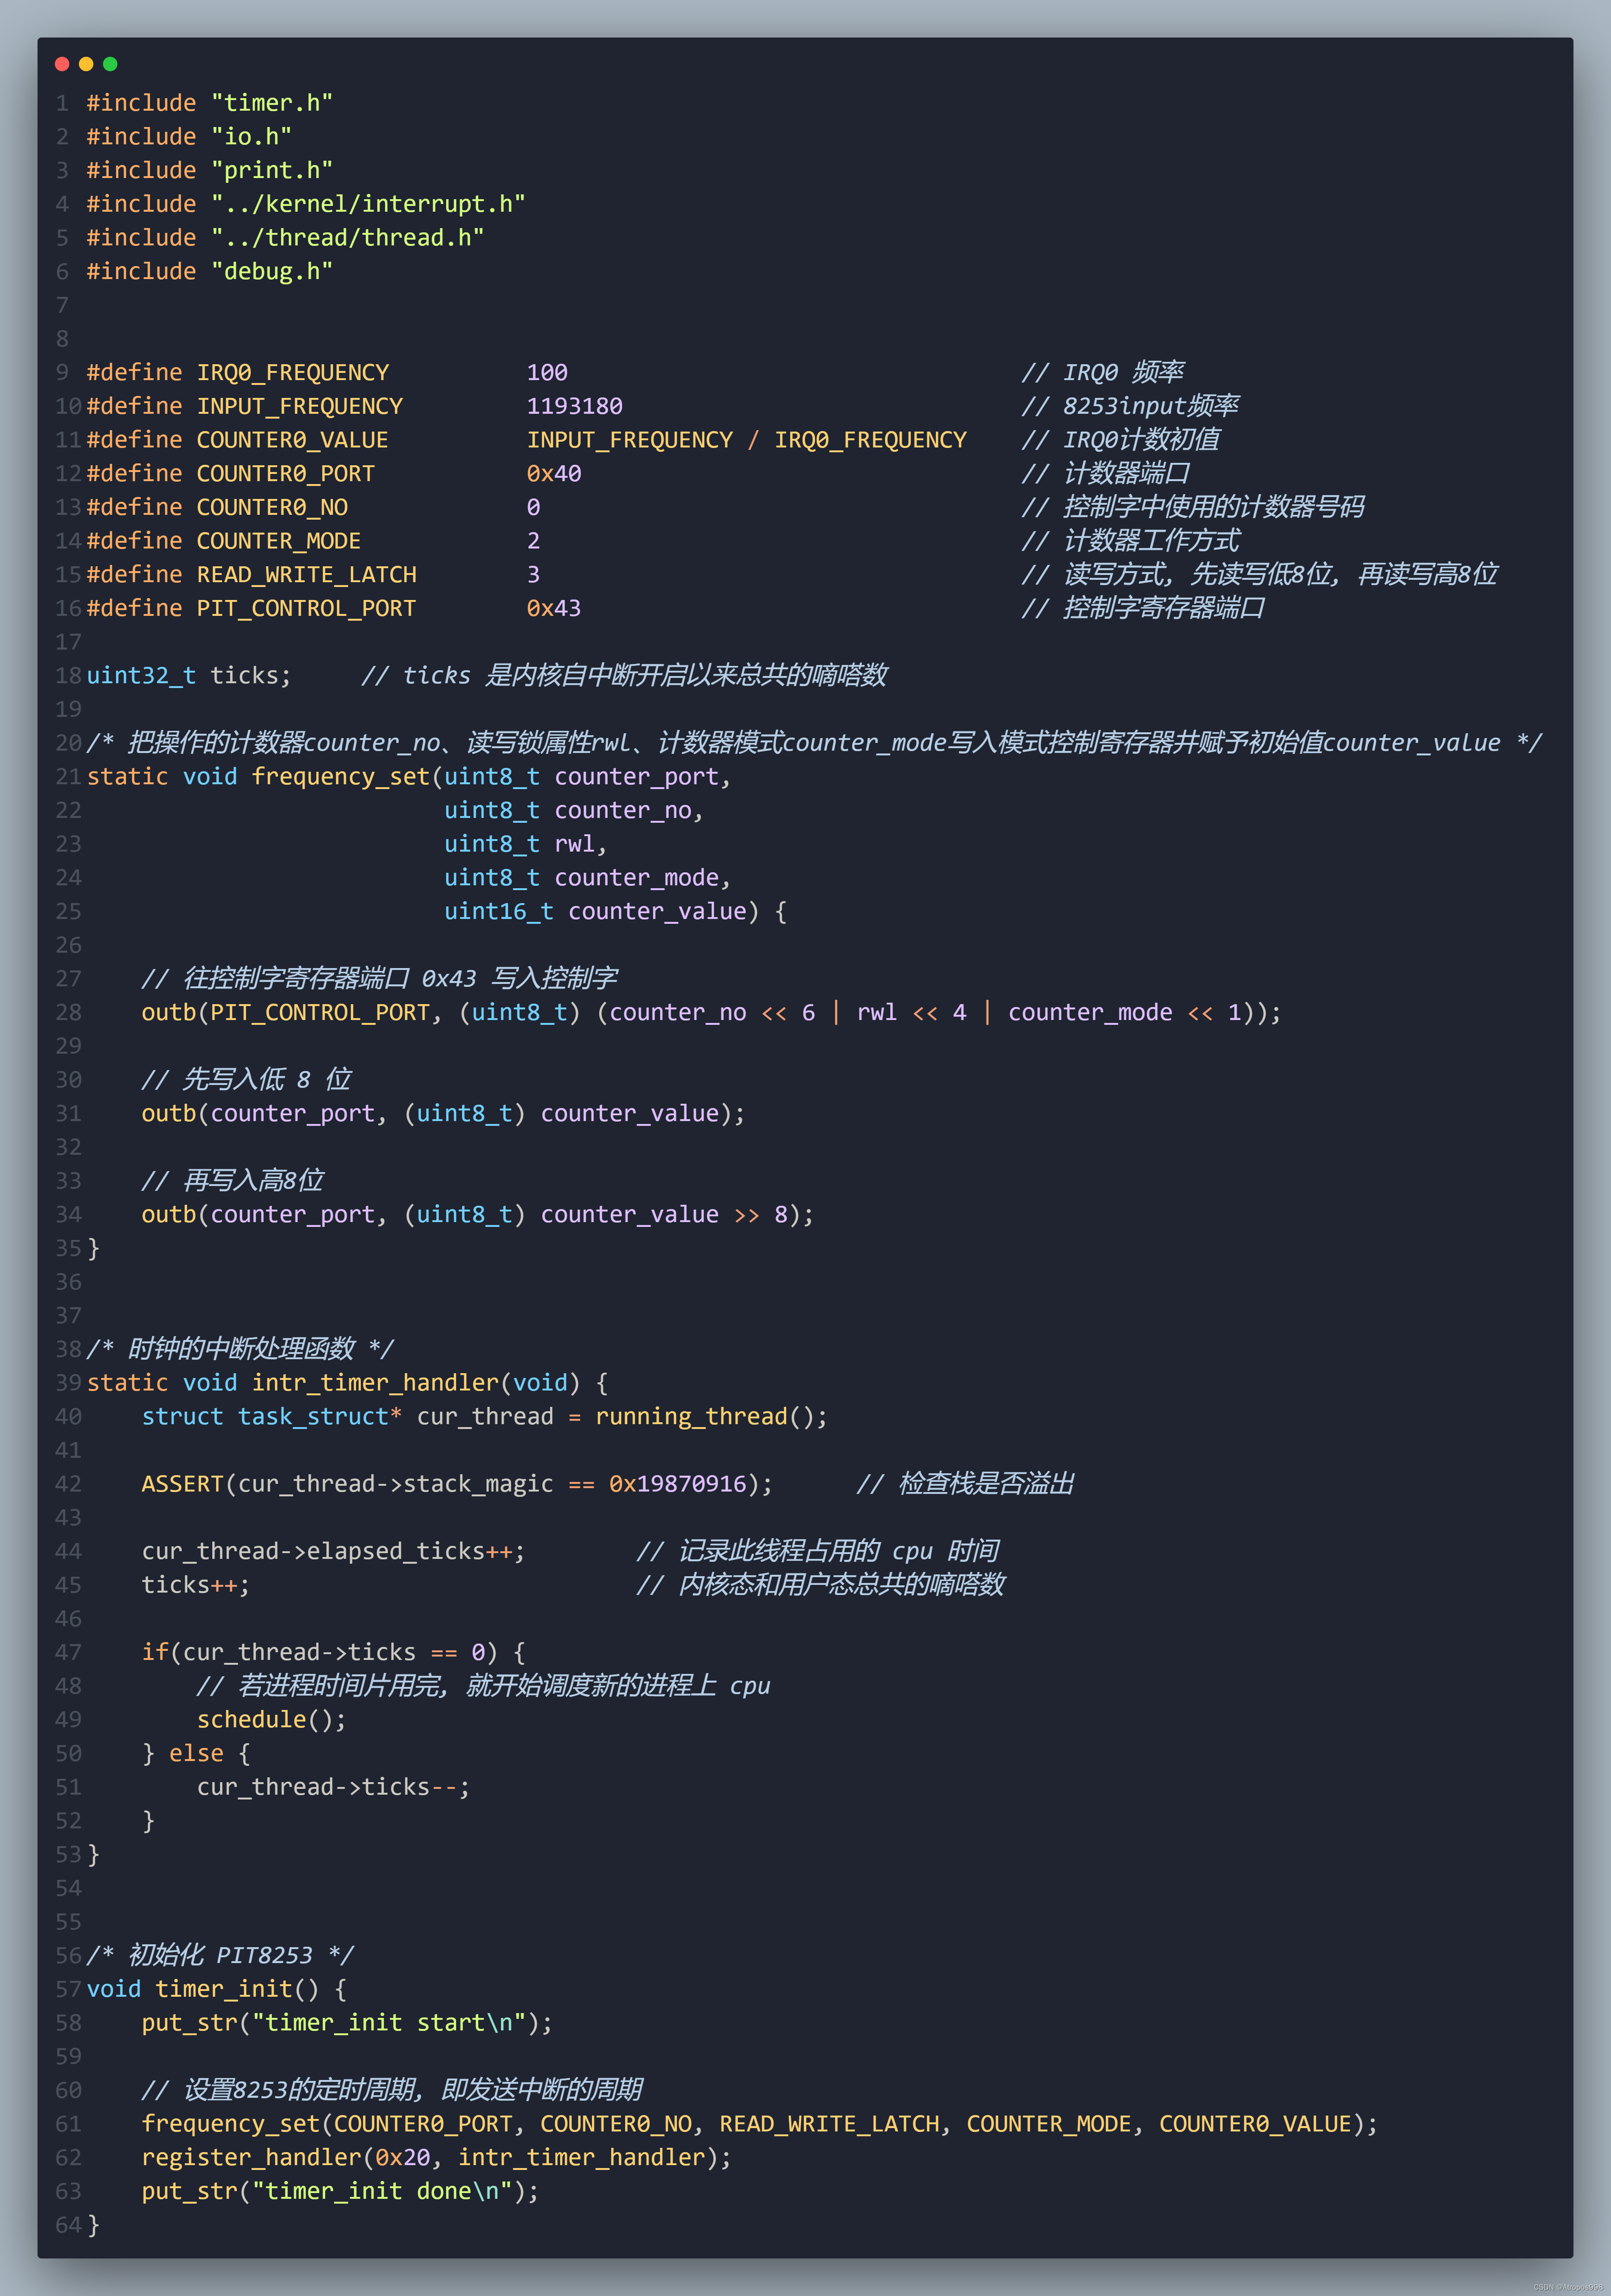Click the COUNTER0_VALUE argument on line 61

[1255, 2124]
